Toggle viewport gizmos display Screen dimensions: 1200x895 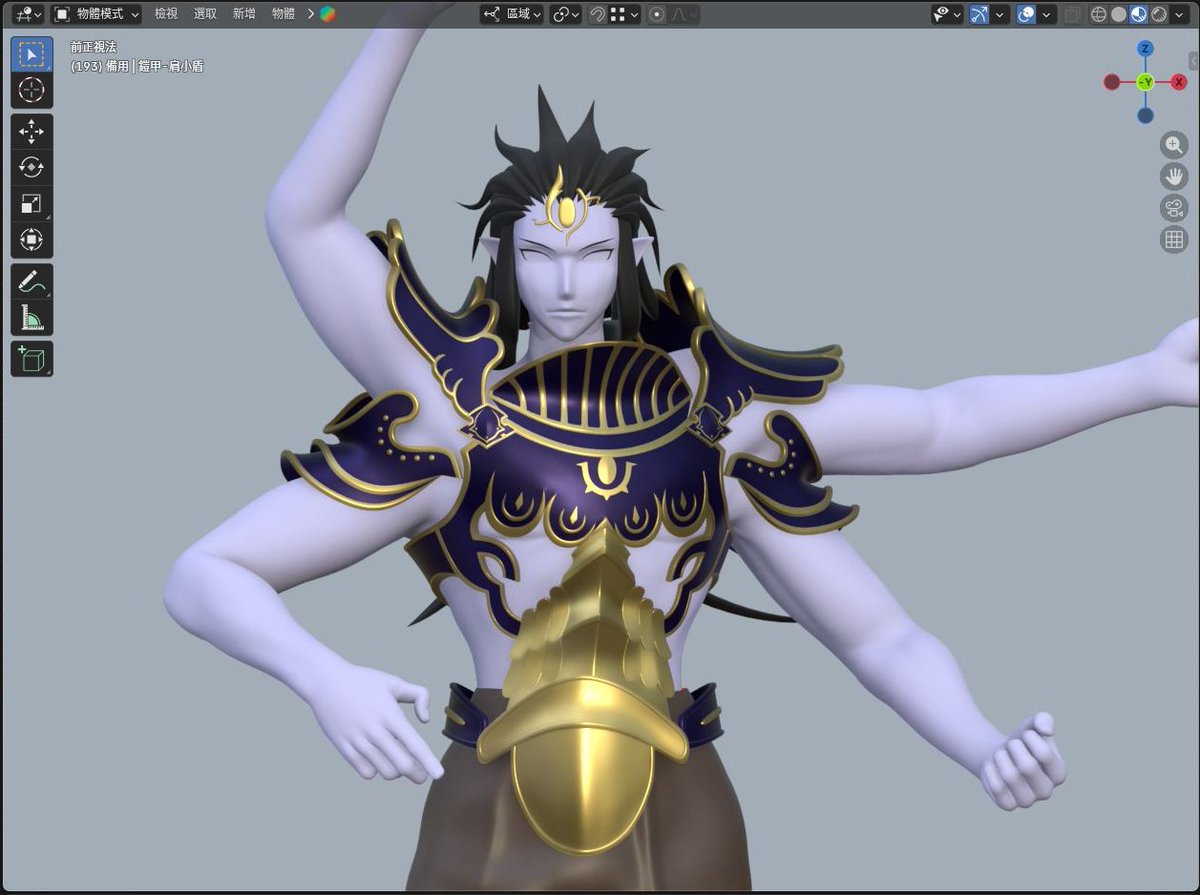pos(980,14)
